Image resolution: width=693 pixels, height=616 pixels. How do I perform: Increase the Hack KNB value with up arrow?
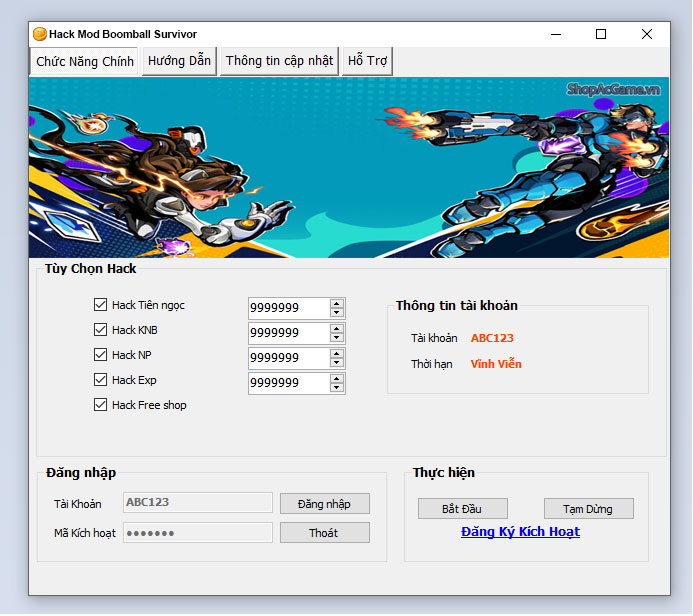click(x=337, y=329)
